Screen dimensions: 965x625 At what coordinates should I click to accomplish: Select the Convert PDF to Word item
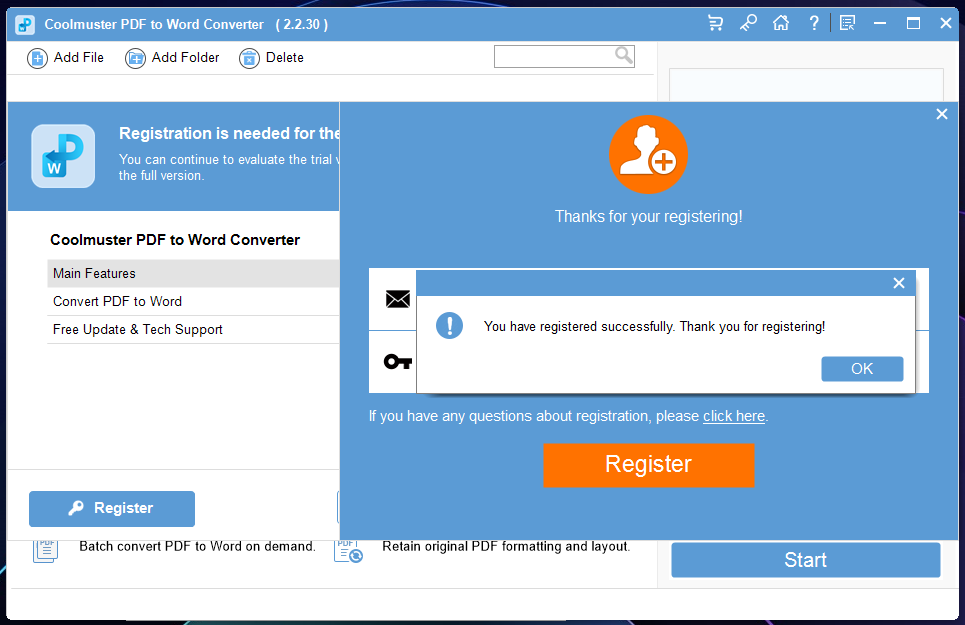pos(193,301)
